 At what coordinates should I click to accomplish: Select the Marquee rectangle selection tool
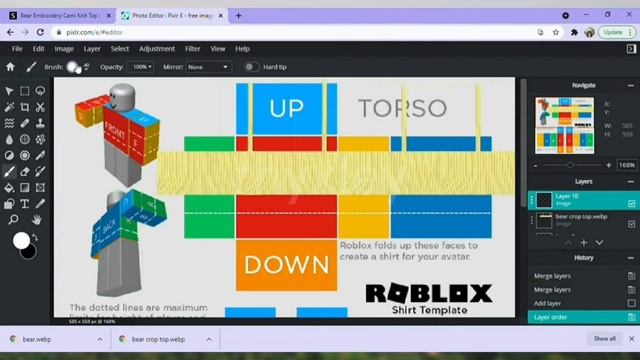point(24,91)
